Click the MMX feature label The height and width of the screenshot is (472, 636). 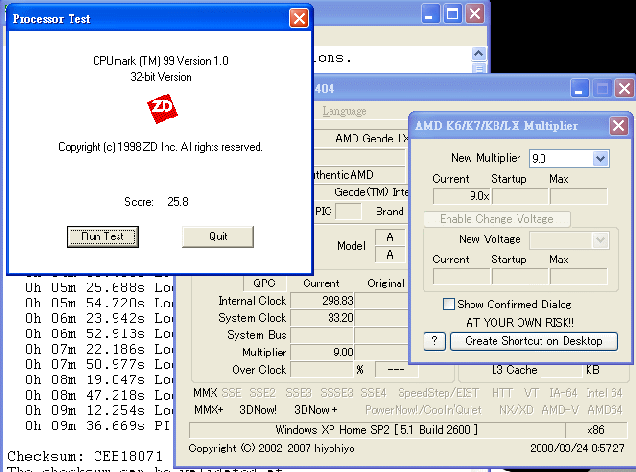click(205, 393)
